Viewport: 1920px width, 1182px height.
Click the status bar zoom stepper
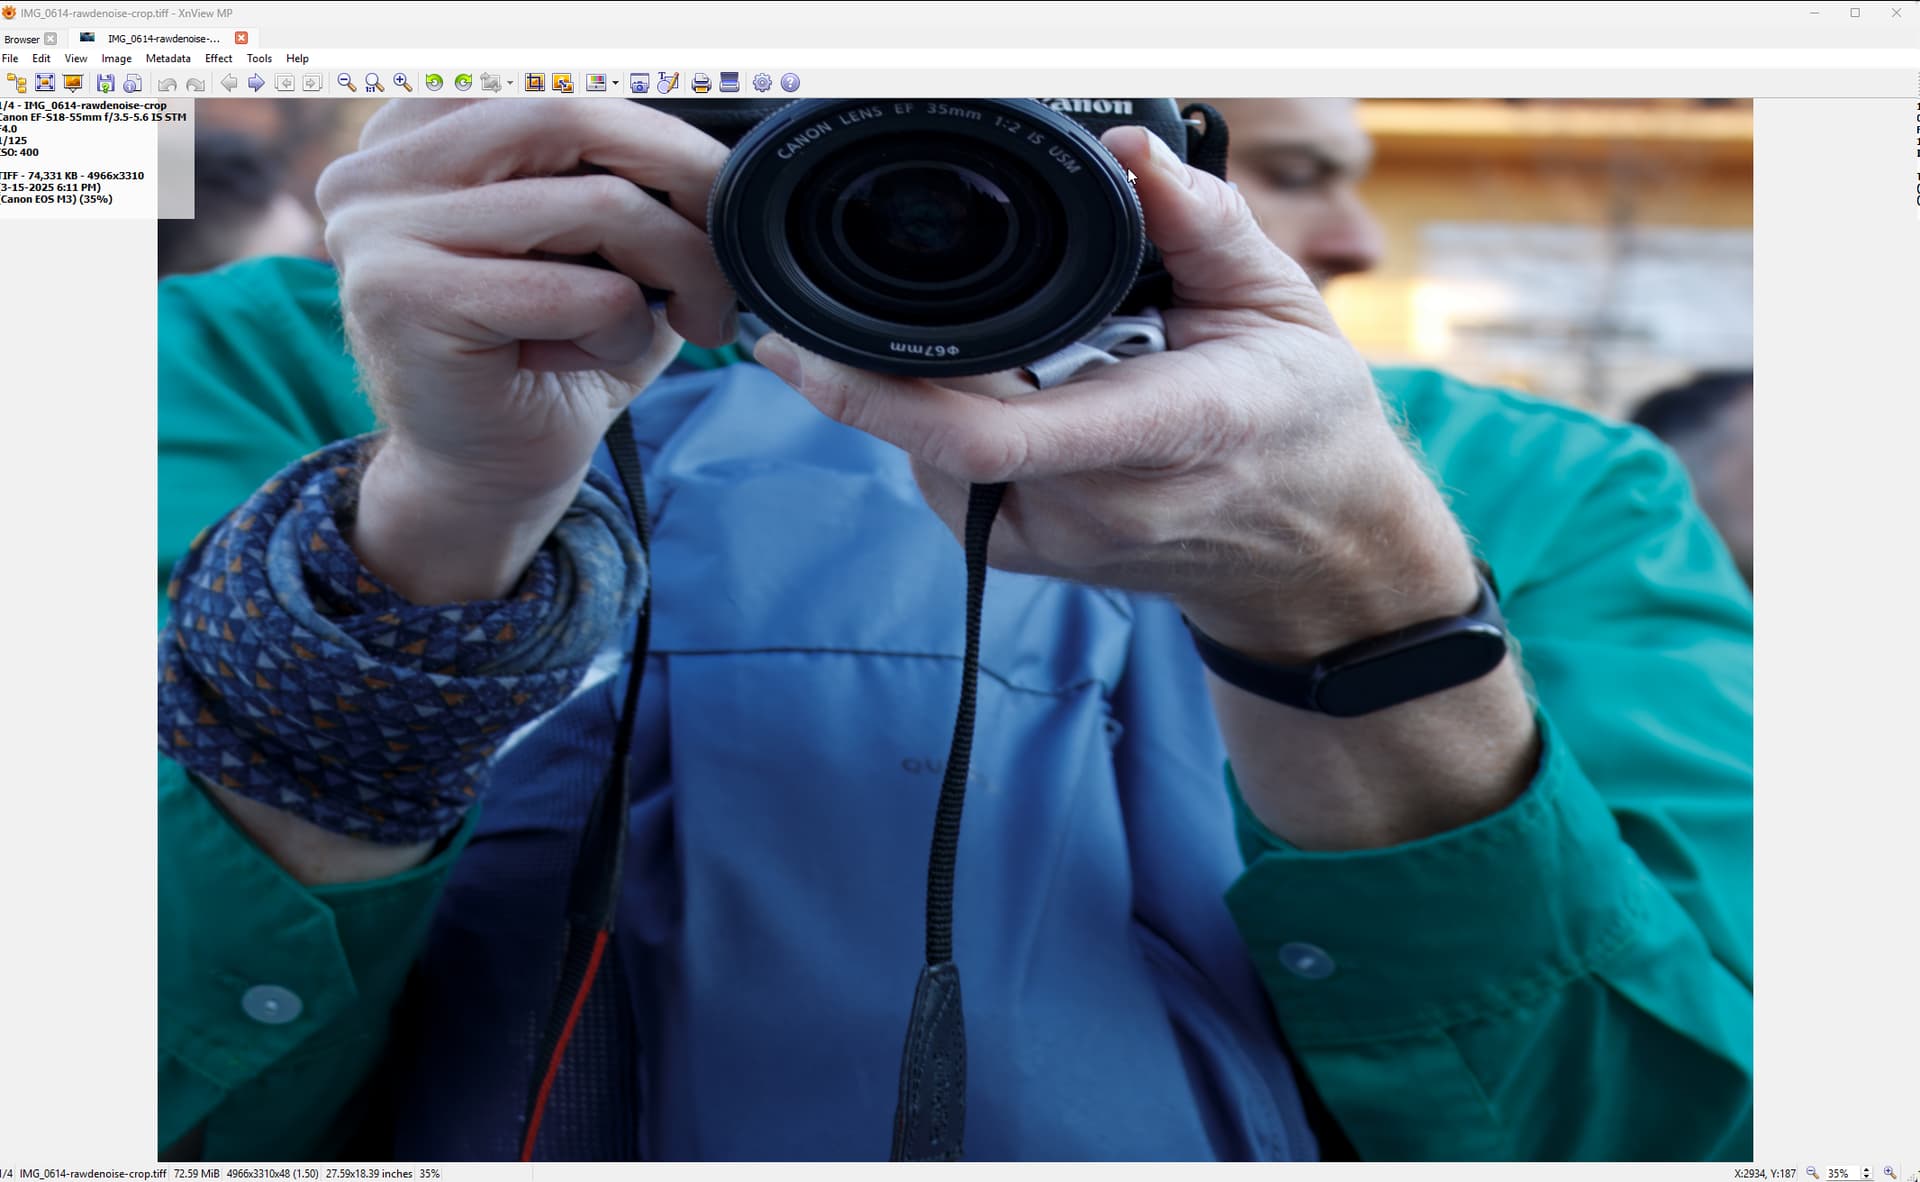click(x=1866, y=1173)
